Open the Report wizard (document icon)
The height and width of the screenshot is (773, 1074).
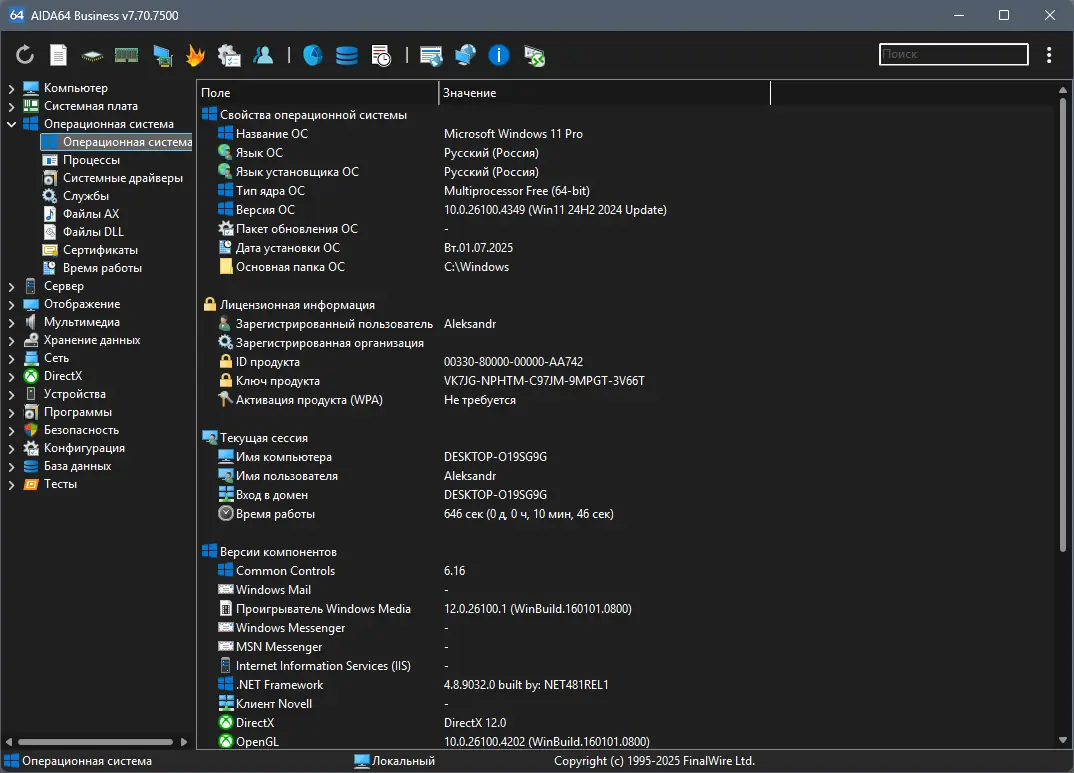(58, 55)
